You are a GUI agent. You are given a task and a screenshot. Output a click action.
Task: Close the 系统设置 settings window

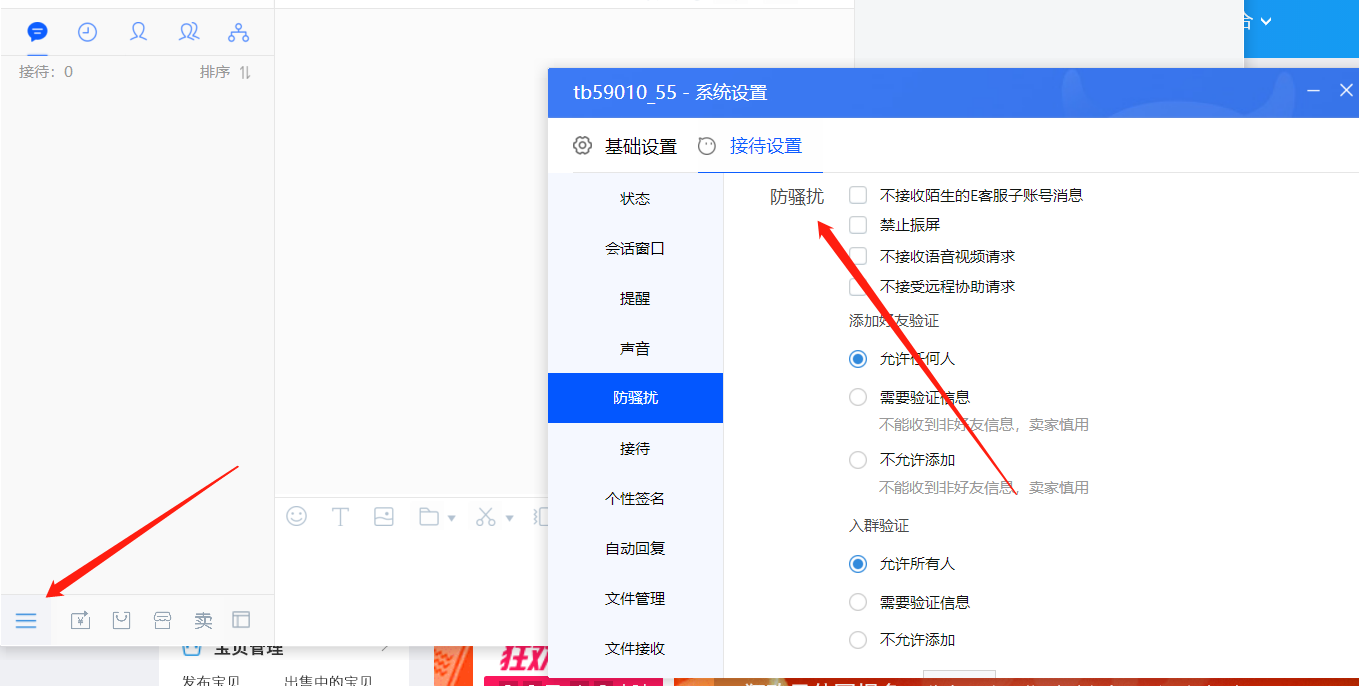(x=1346, y=91)
